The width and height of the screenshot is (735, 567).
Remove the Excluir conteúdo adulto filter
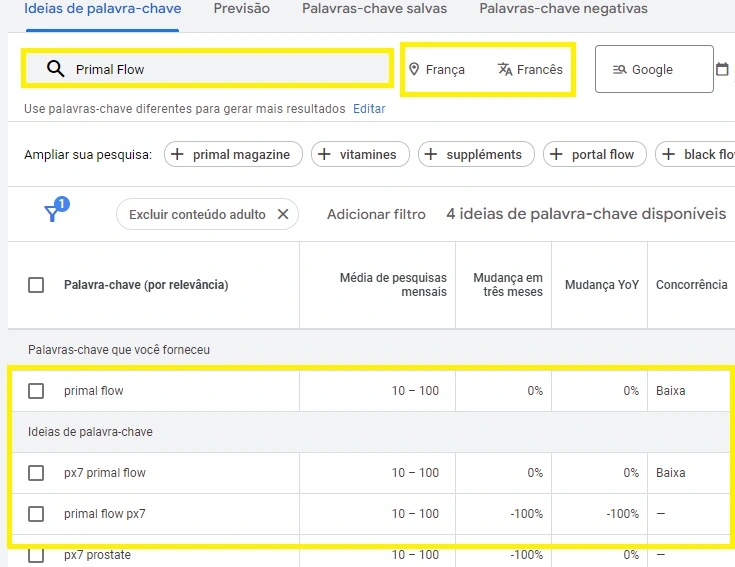pos(283,214)
